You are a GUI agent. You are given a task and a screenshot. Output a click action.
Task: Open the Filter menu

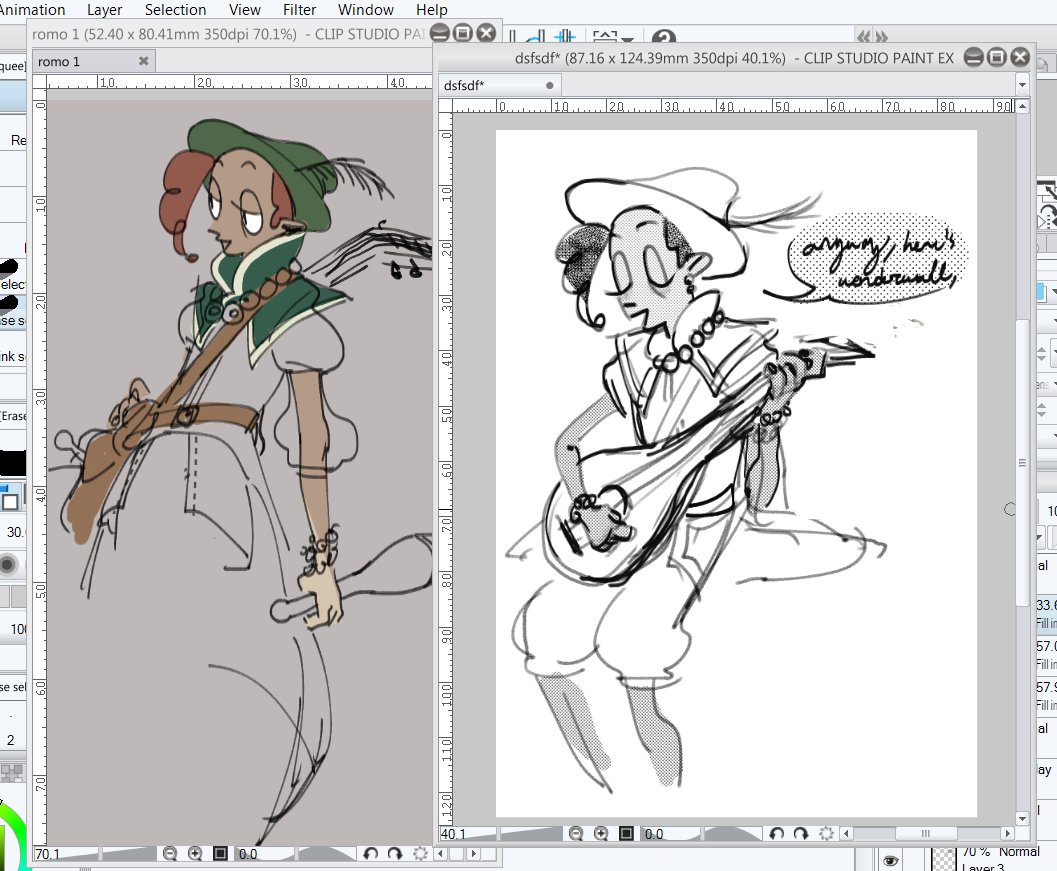point(299,10)
